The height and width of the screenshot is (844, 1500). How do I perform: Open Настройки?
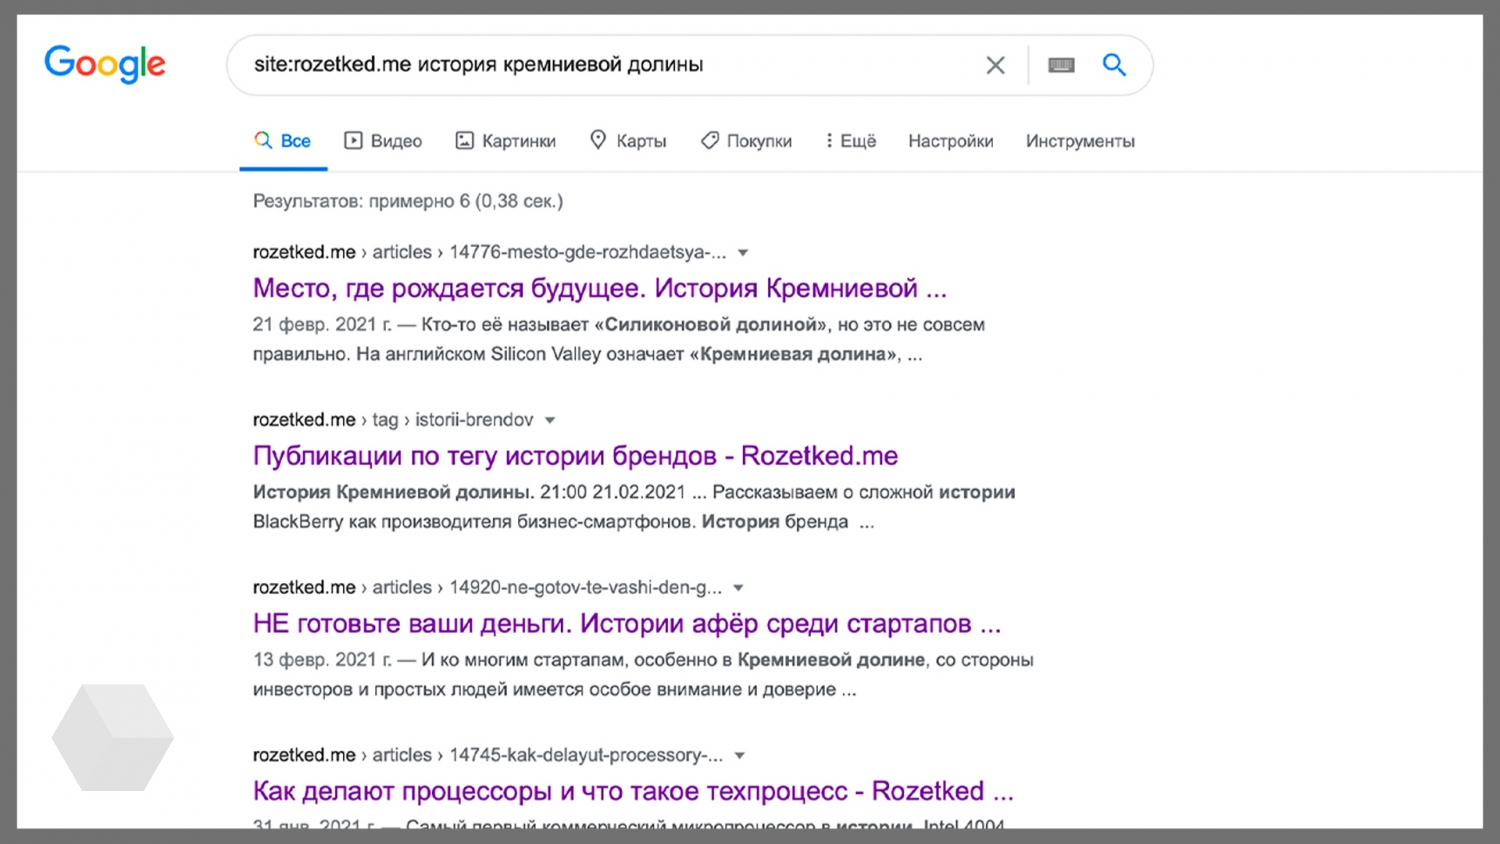point(951,141)
